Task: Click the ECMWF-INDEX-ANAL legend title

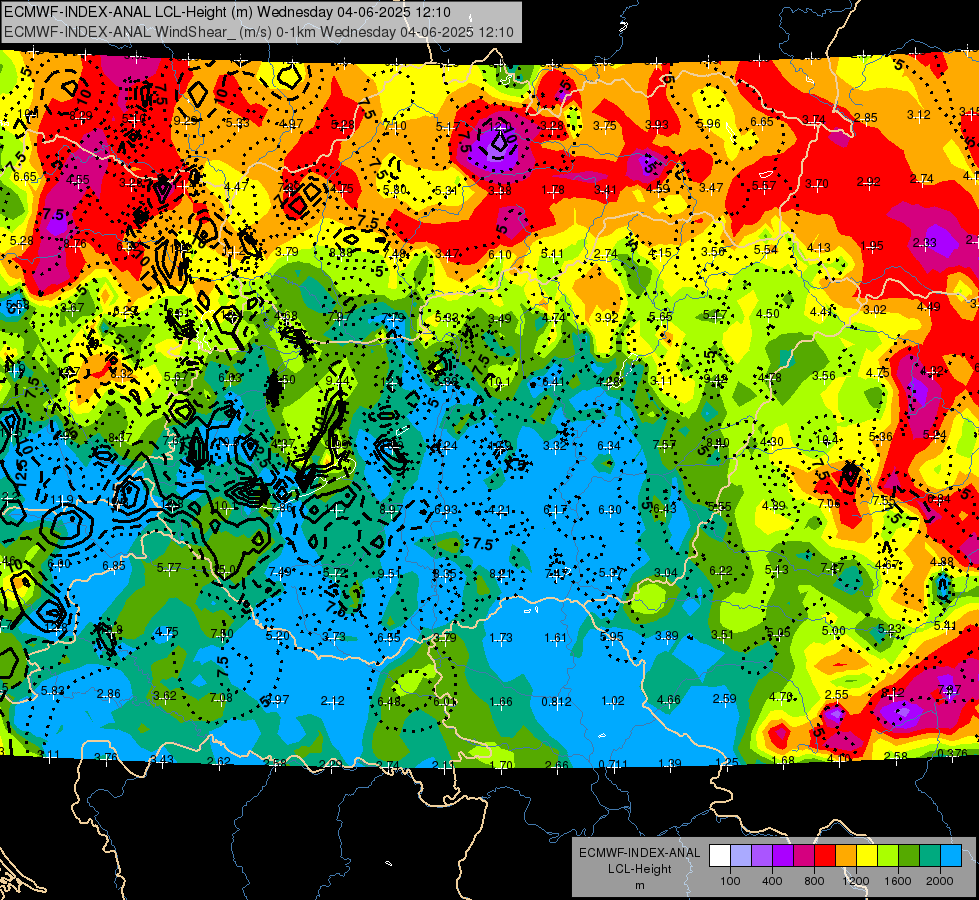Action: click(639, 853)
